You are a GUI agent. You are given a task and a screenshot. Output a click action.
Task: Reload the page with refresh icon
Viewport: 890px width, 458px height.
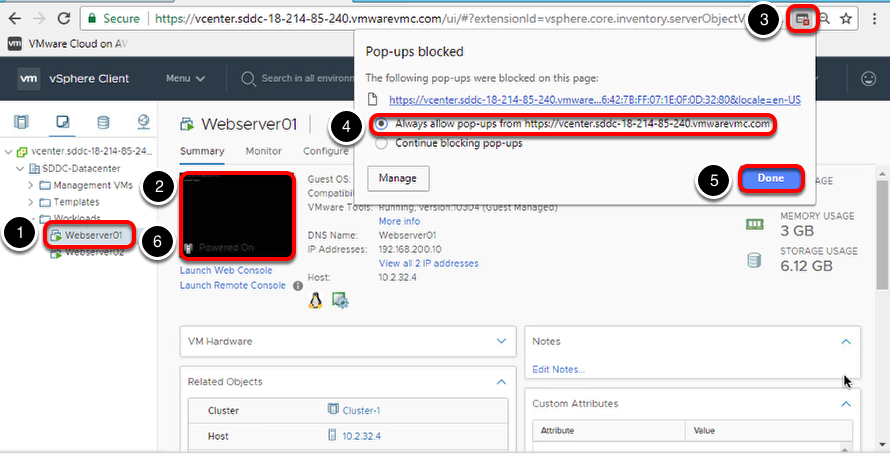point(64,19)
